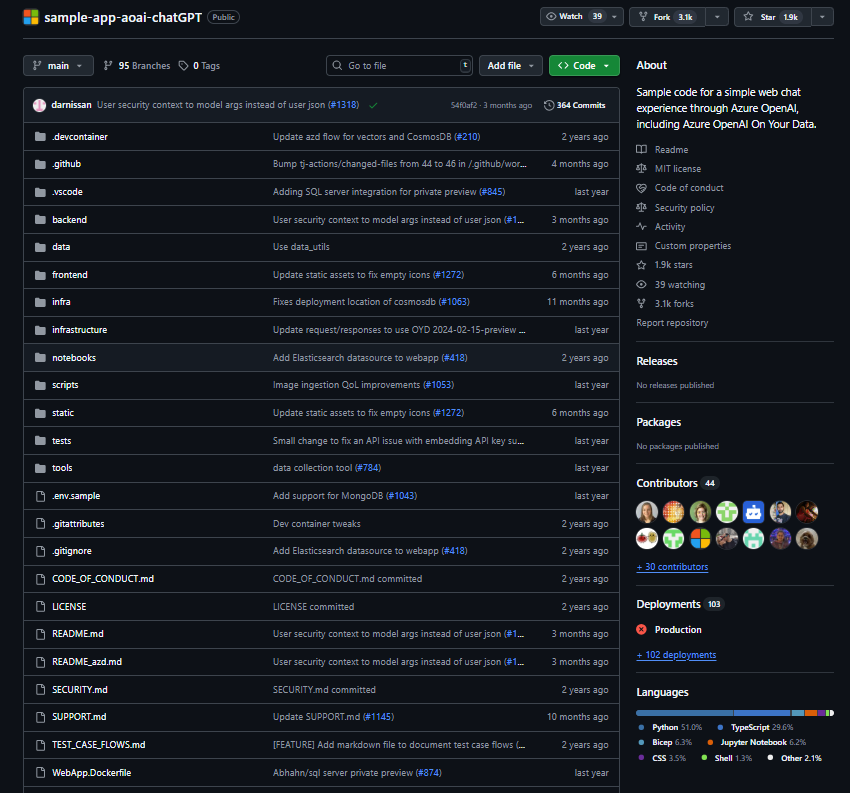View the 95 Branches link
The width and height of the screenshot is (850, 793).
tap(136, 66)
